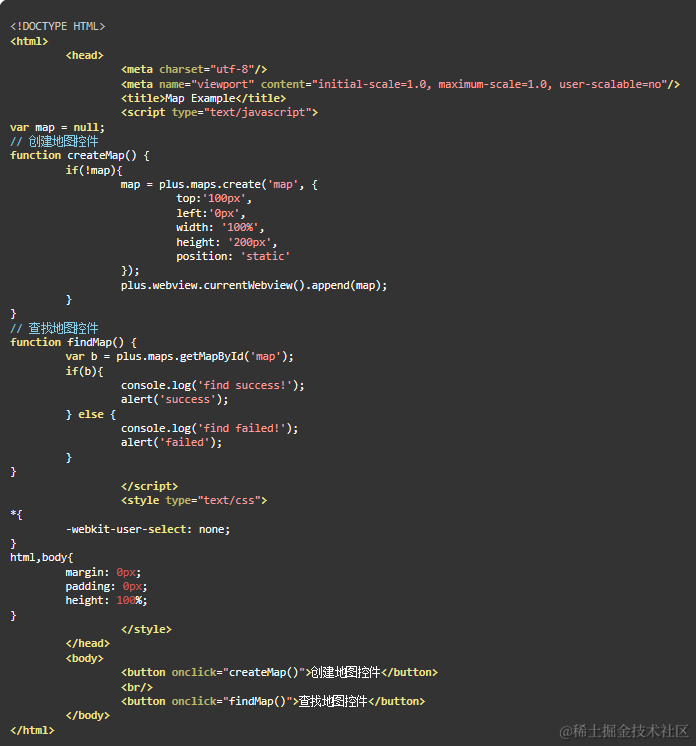Click the opening <head> tag
The image size is (696, 746).
[x=85, y=56]
